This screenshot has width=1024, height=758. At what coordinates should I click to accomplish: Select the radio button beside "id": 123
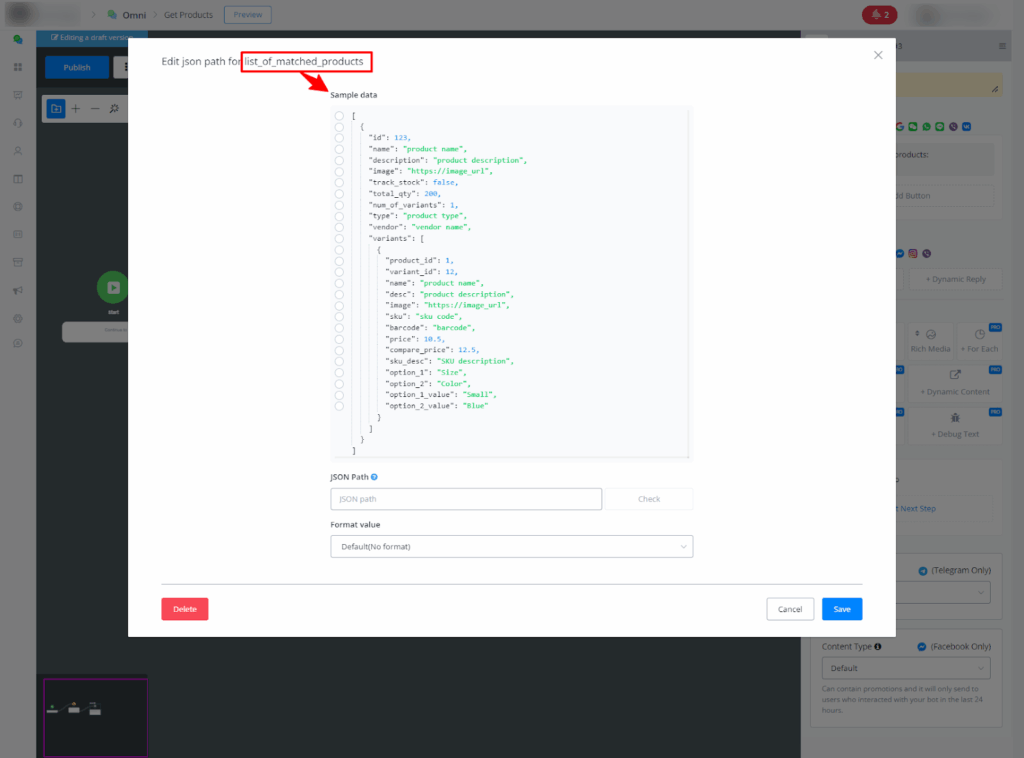(x=340, y=138)
